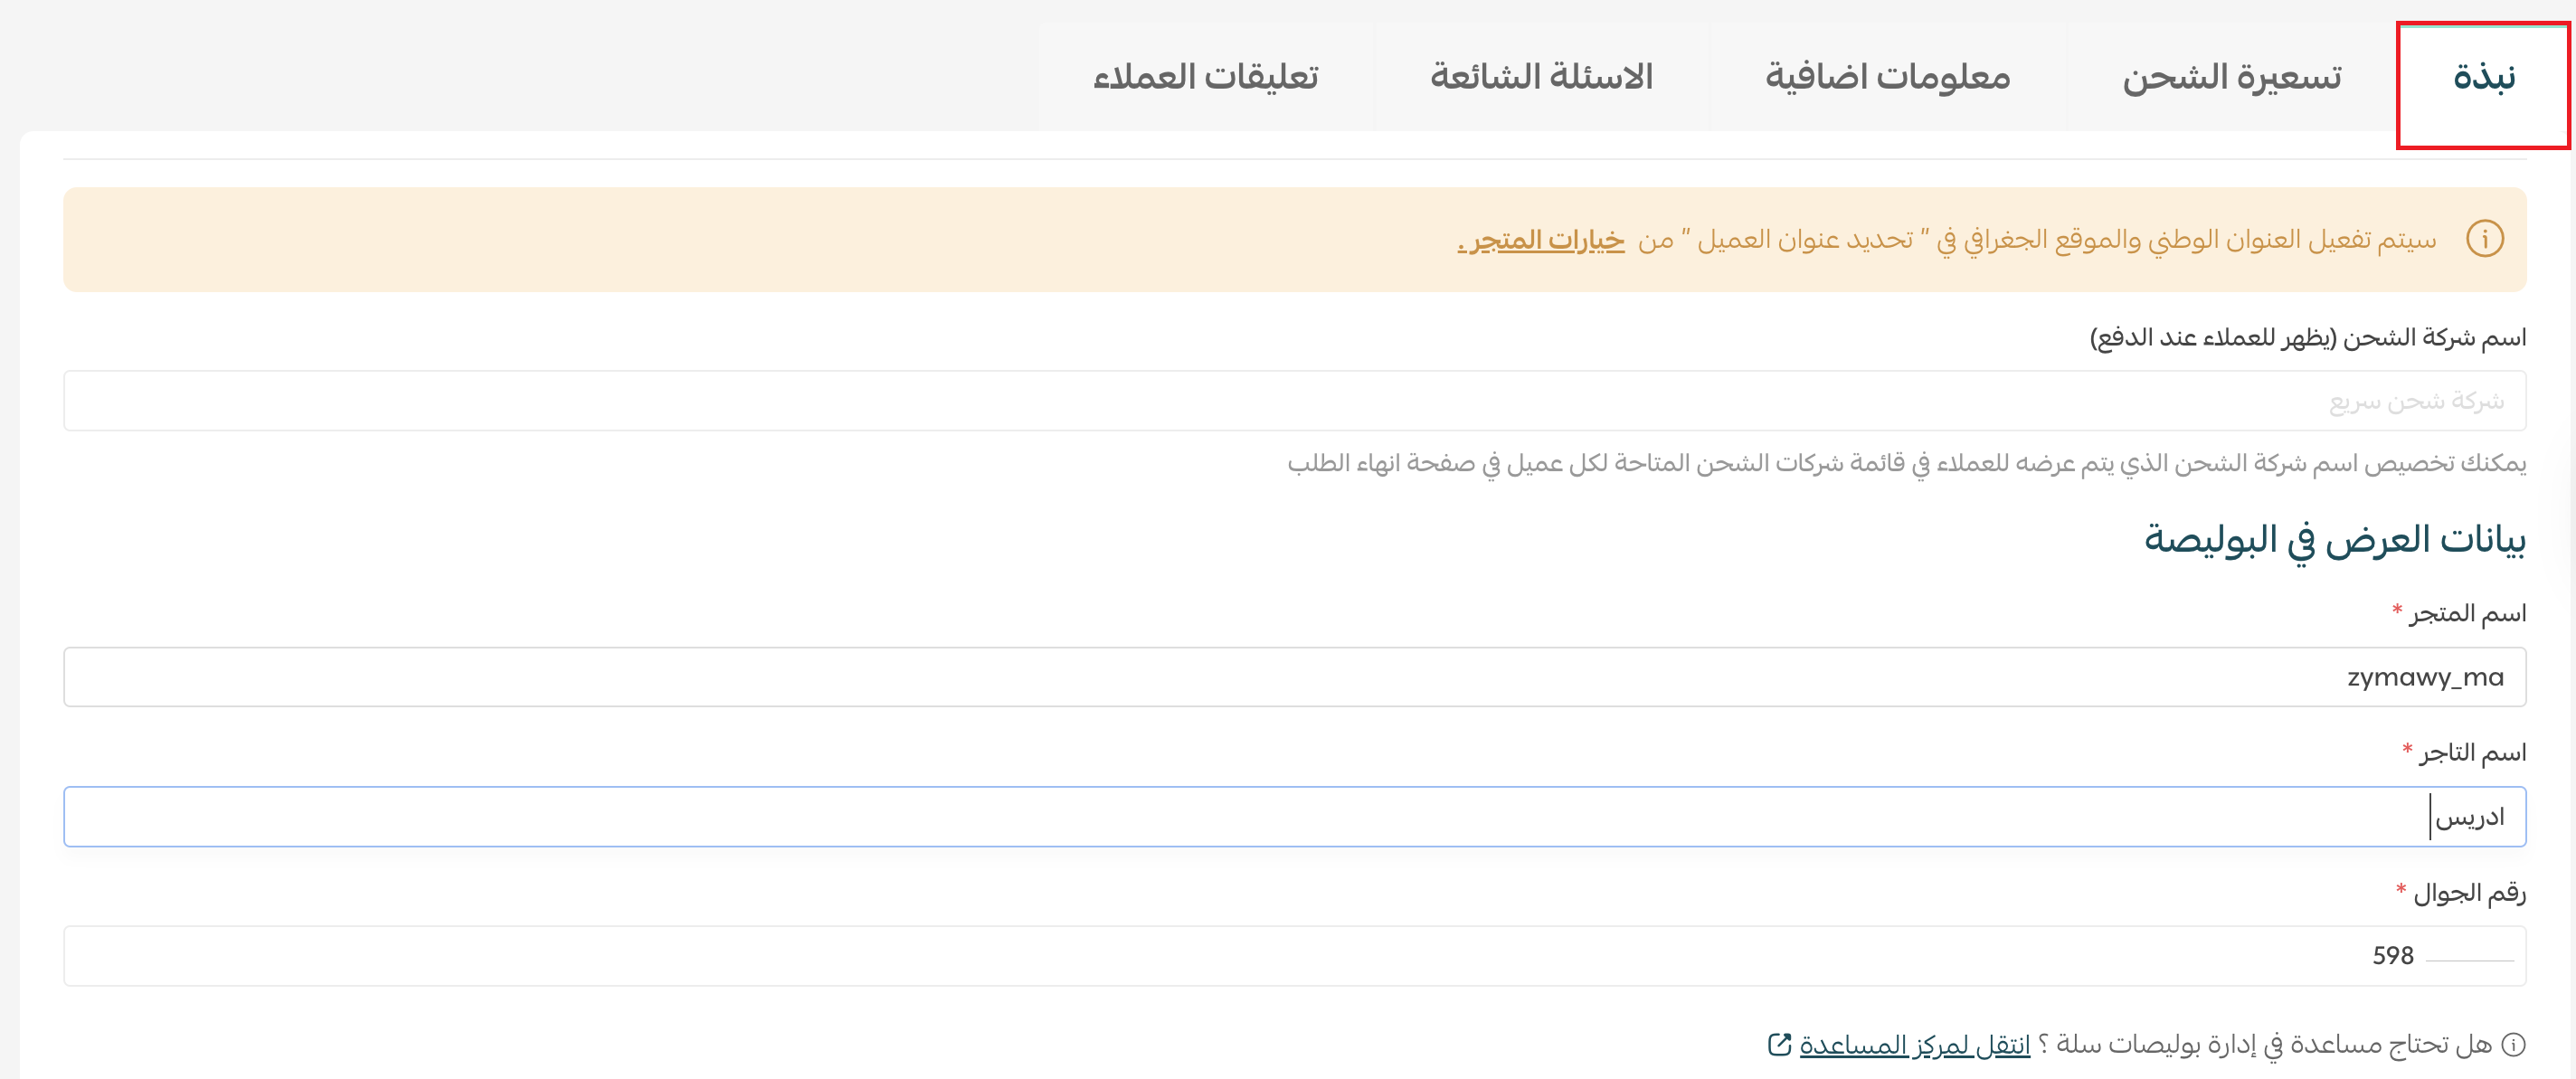Select the الاسئلة الشائعة tab
The width and height of the screenshot is (2576, 1079).
point(1541,77)
